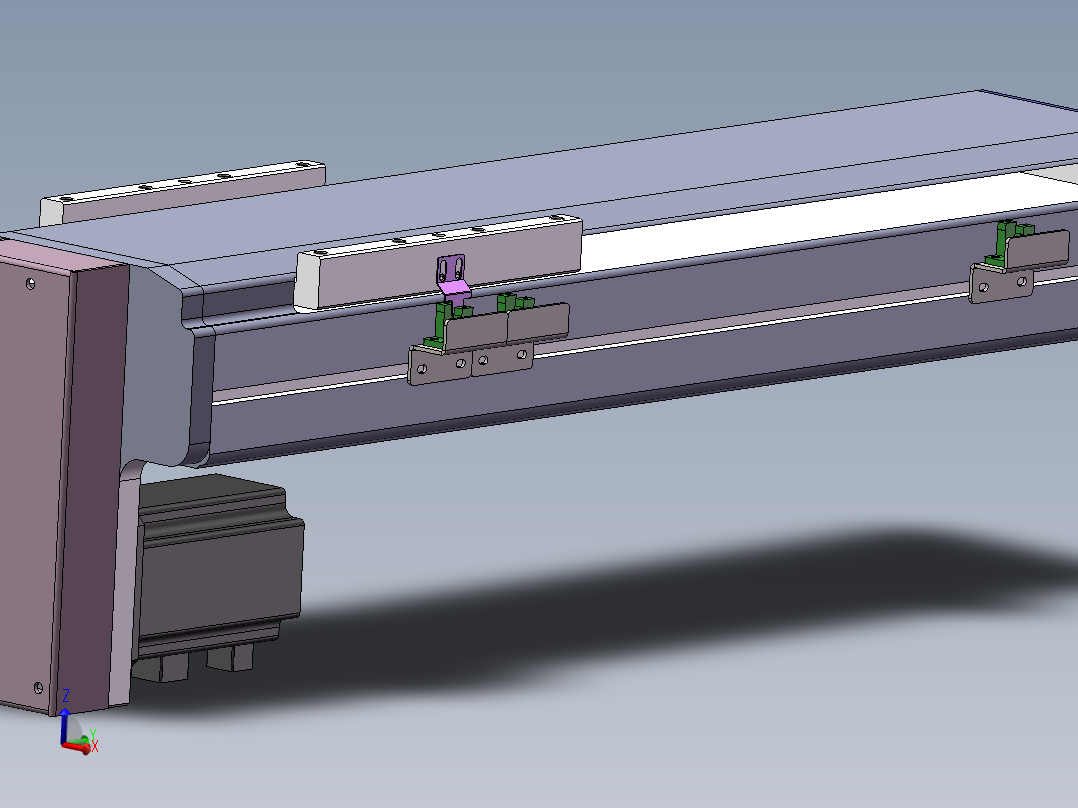Pick the lower screw hole on the end plate

point(38,687)
